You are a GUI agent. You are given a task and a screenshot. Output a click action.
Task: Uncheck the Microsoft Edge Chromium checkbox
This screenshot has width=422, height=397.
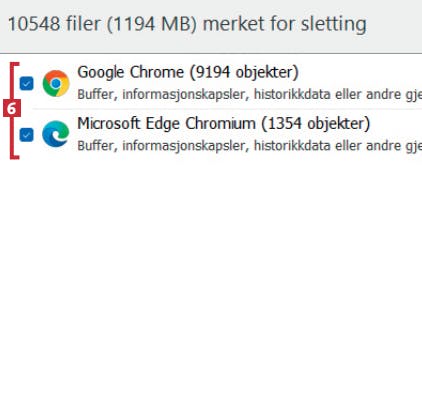click(x=27, y=135)
